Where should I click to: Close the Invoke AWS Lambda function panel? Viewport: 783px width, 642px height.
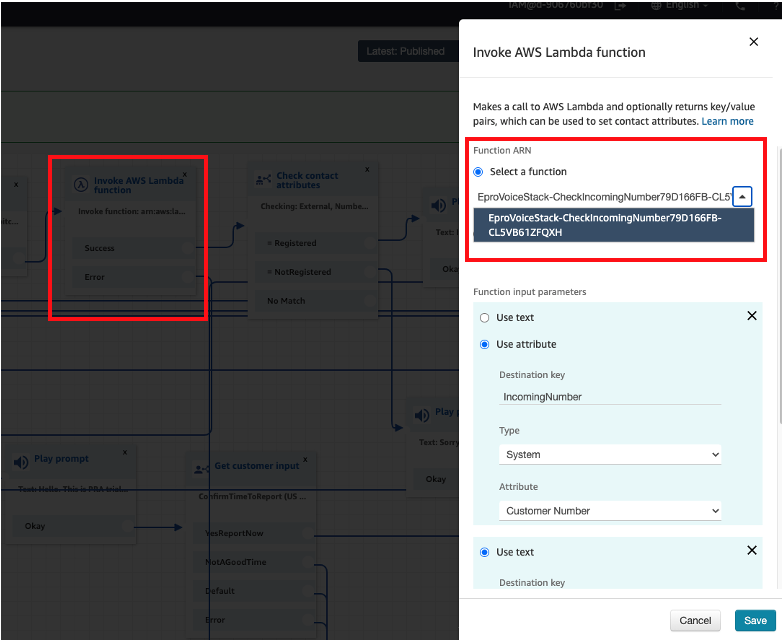[x=754, y=42]
